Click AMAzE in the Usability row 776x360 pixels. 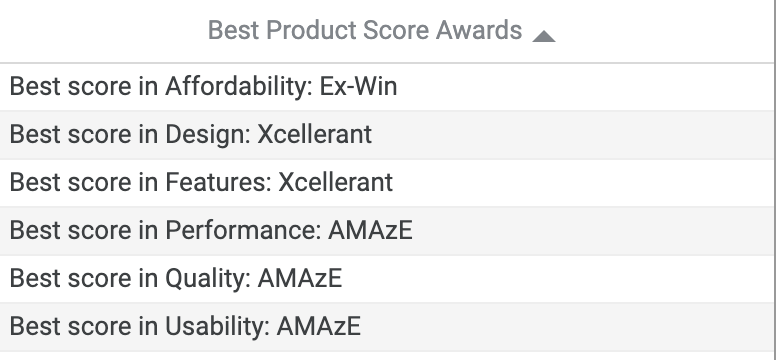coord(319,327)
